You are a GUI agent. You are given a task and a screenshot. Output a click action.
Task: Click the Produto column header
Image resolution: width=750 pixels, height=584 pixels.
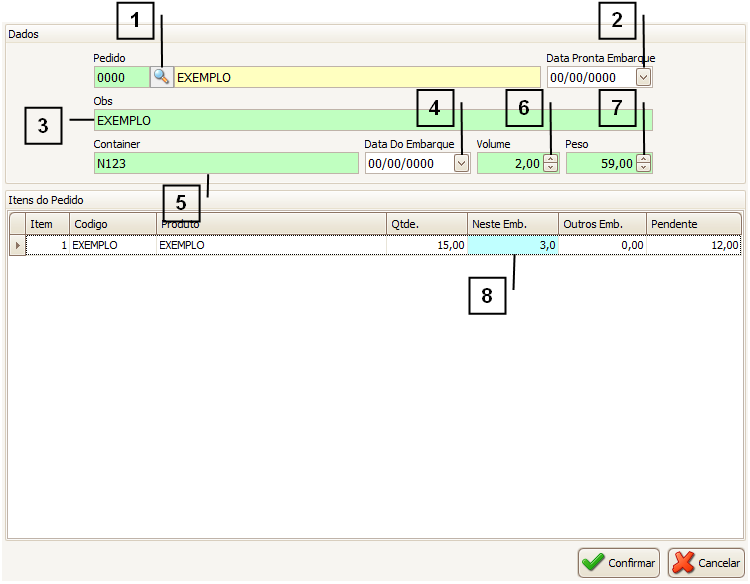tap(270, 224)
